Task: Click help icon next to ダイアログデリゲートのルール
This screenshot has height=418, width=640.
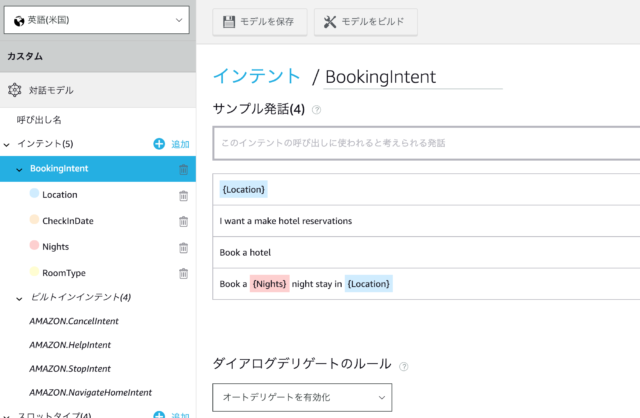Action: pos(404,366)
